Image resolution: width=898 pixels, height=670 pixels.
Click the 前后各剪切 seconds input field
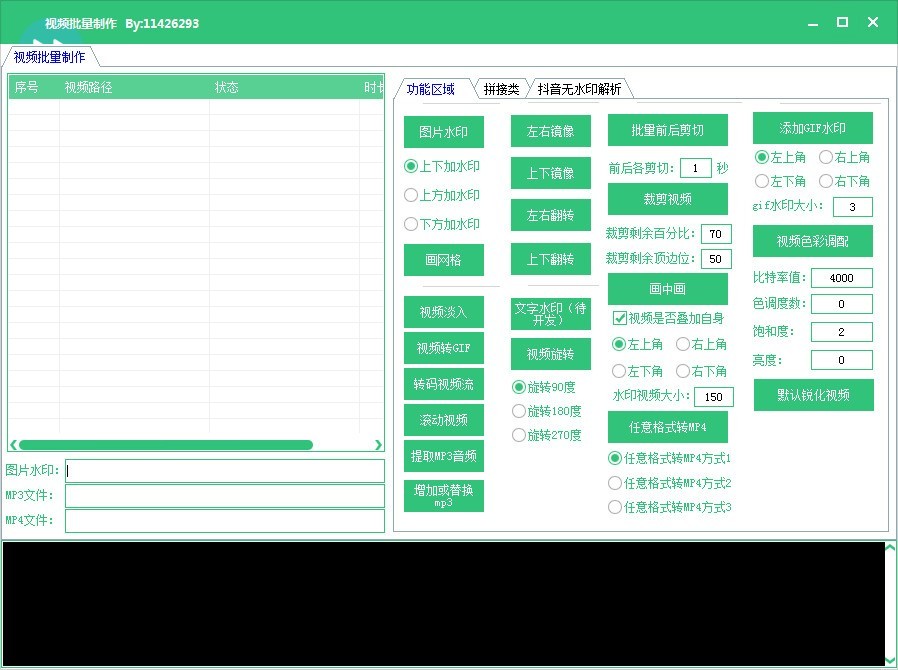tap(696, 168)
